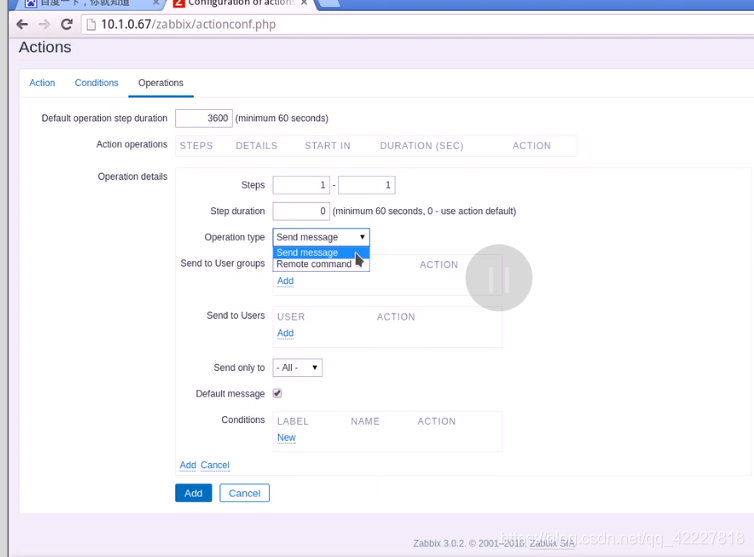Click the blue Add button
This screenshot has width=754, height=557.
tap(193, 493)
